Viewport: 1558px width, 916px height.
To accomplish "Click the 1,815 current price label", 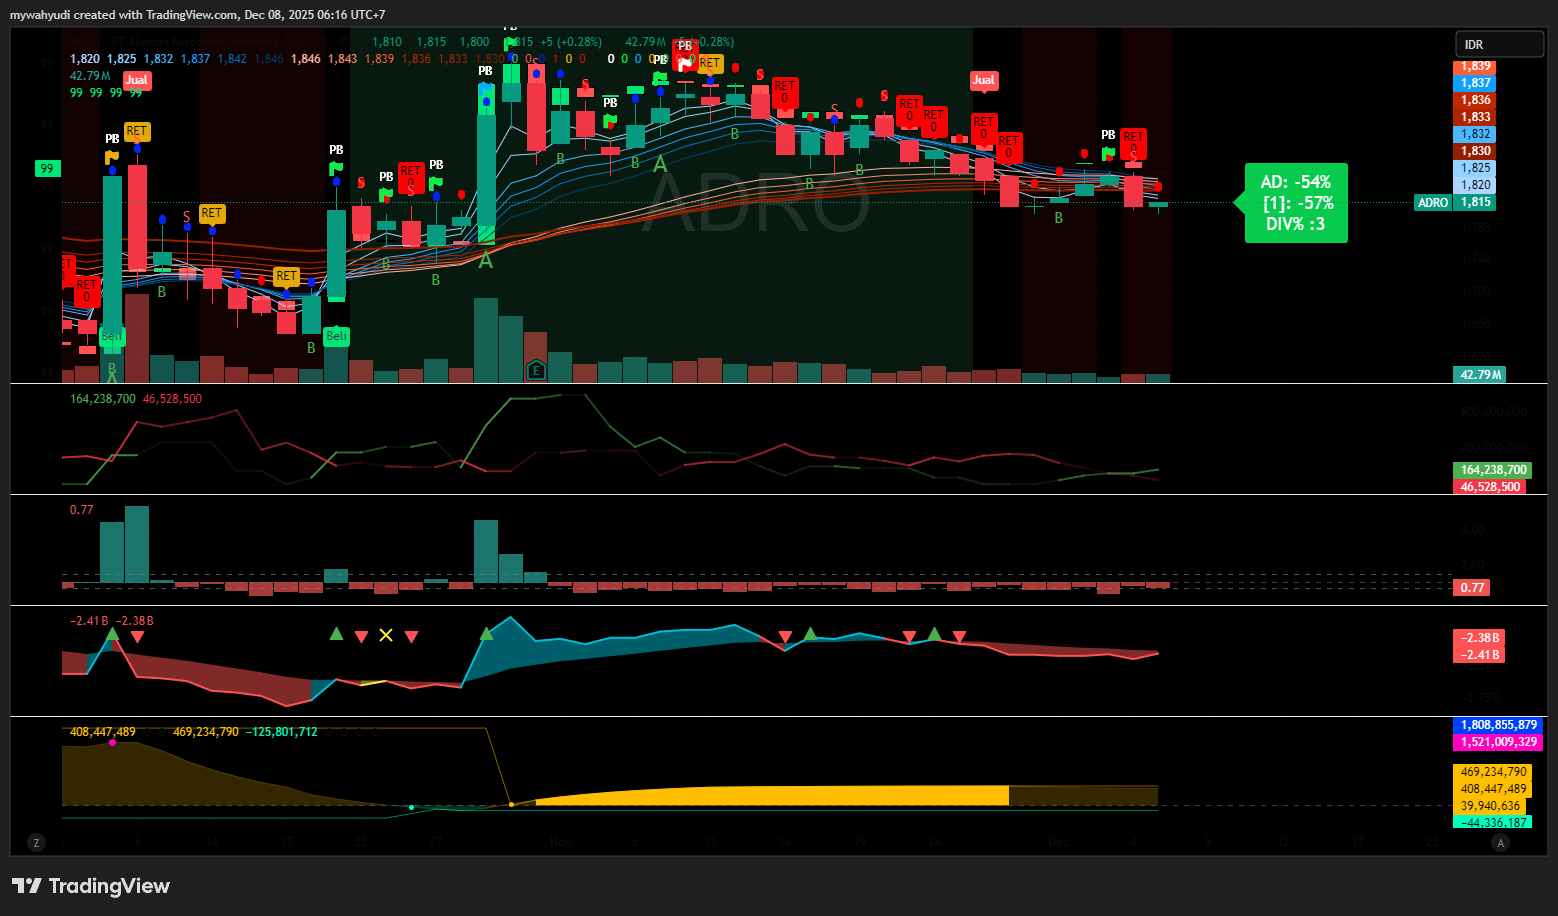I will (1476, 202).
